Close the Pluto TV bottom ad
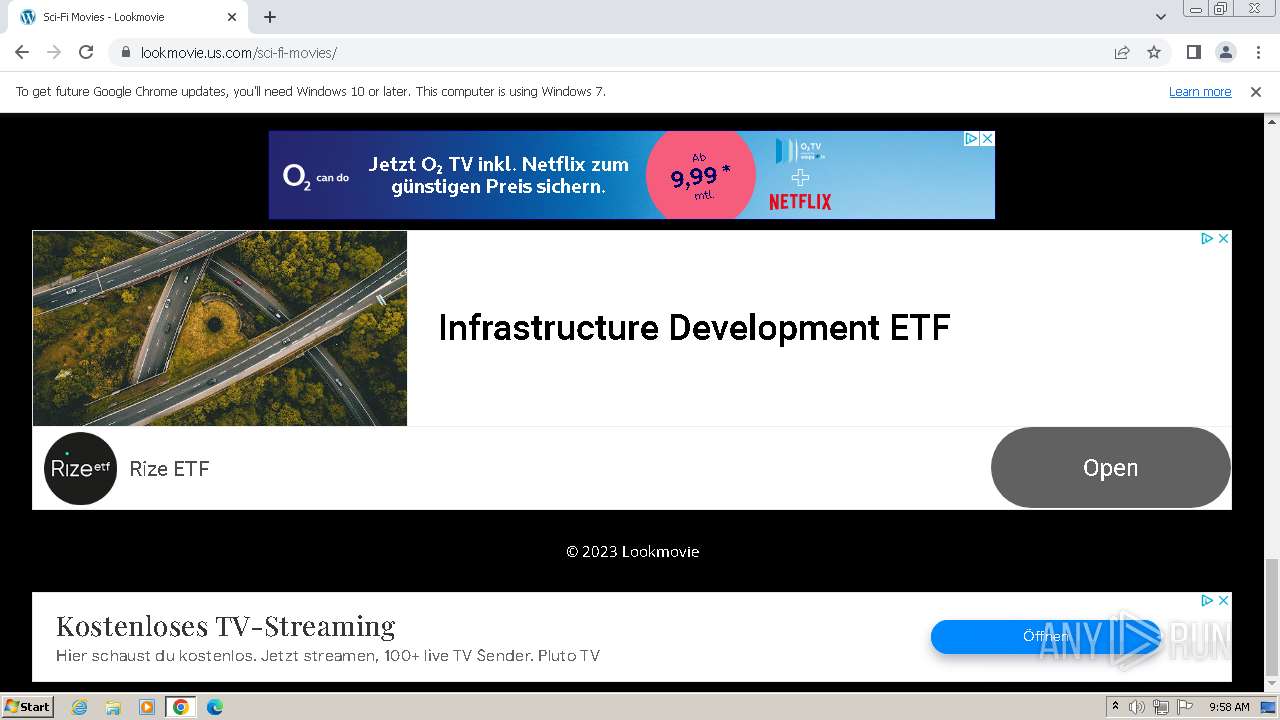Viewport: 1280px width, 720px height. pos(1223,600)
